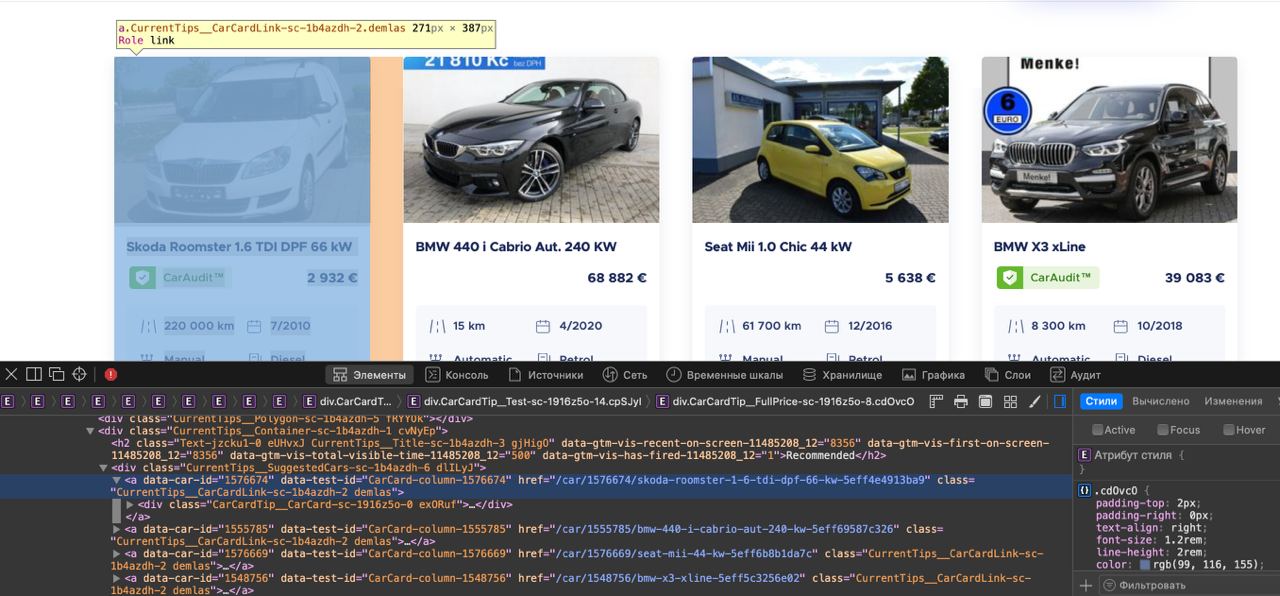Viewport: 1280px width, 596px height.
Task: Click the print media styles printer icon
Action: coord(961,401)
